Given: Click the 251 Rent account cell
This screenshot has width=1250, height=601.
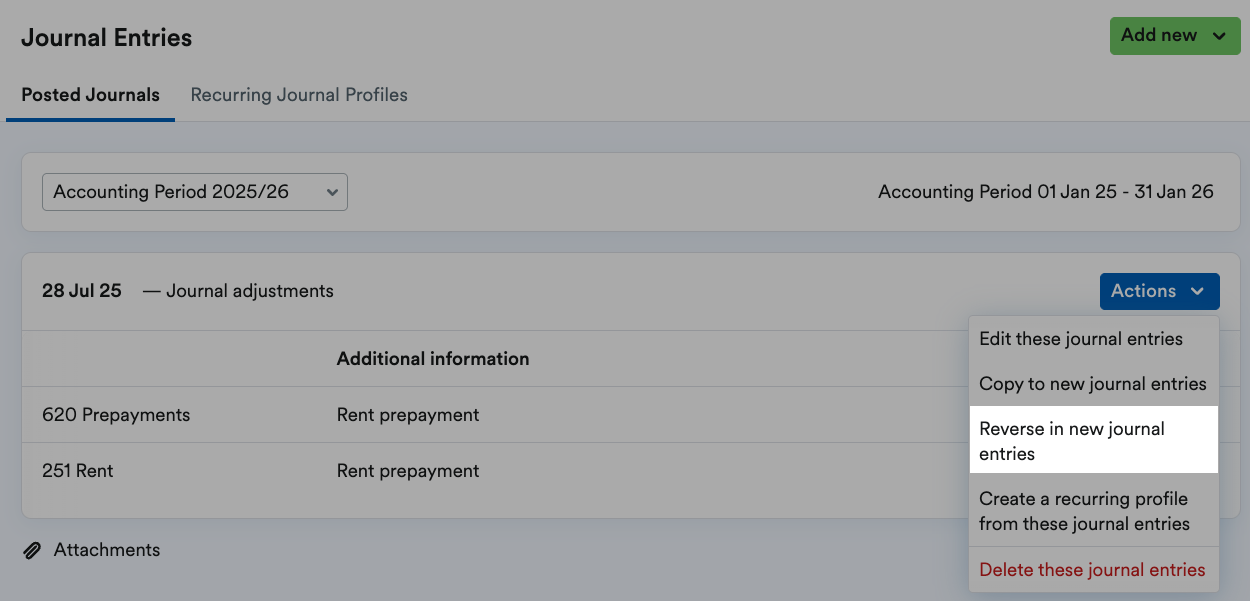Looking at the screenshot, I should pyautogui.click(x=78, y=471).
